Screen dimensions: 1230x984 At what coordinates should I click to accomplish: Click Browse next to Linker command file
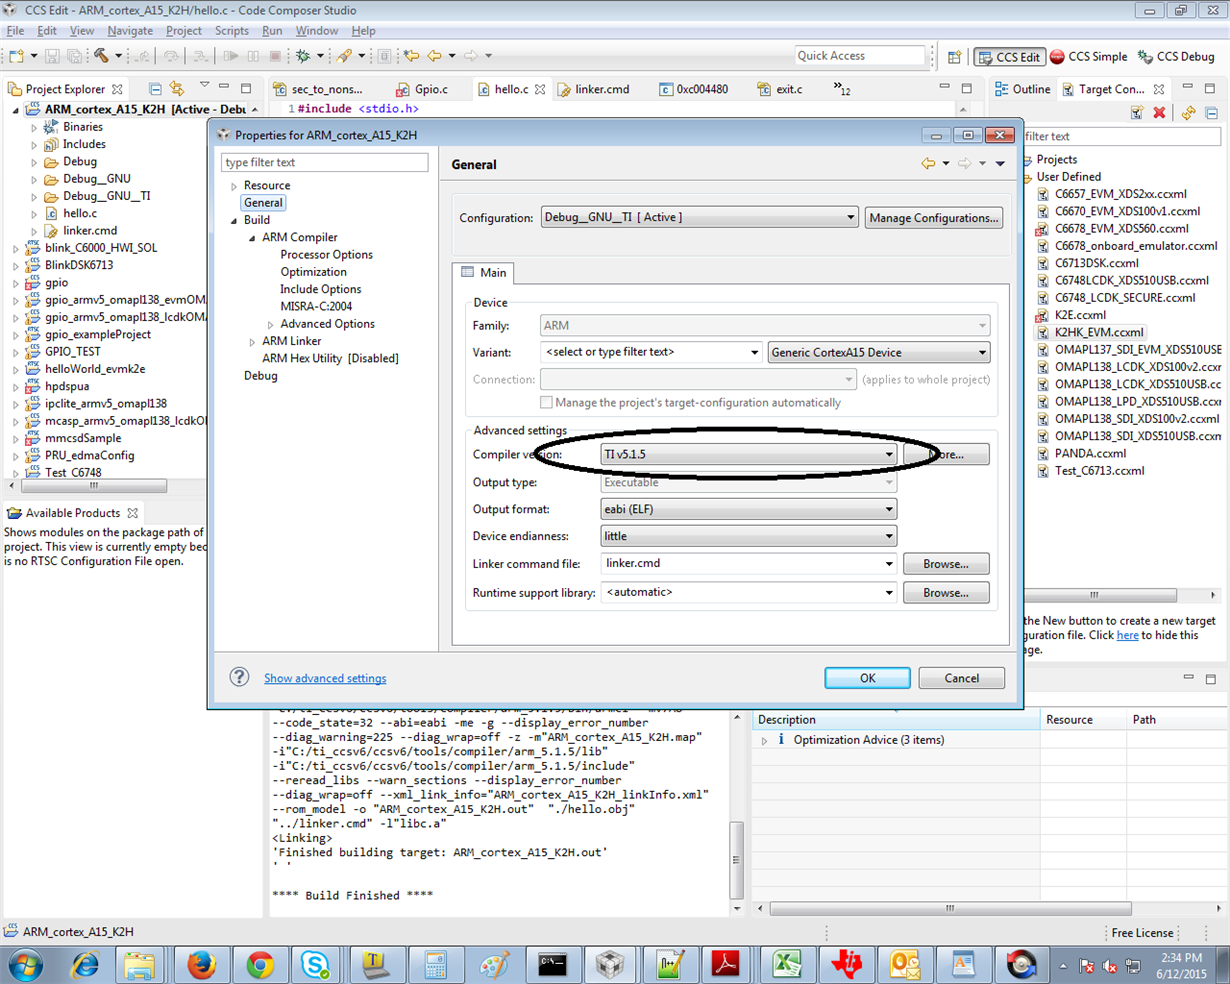click(946, 564)
